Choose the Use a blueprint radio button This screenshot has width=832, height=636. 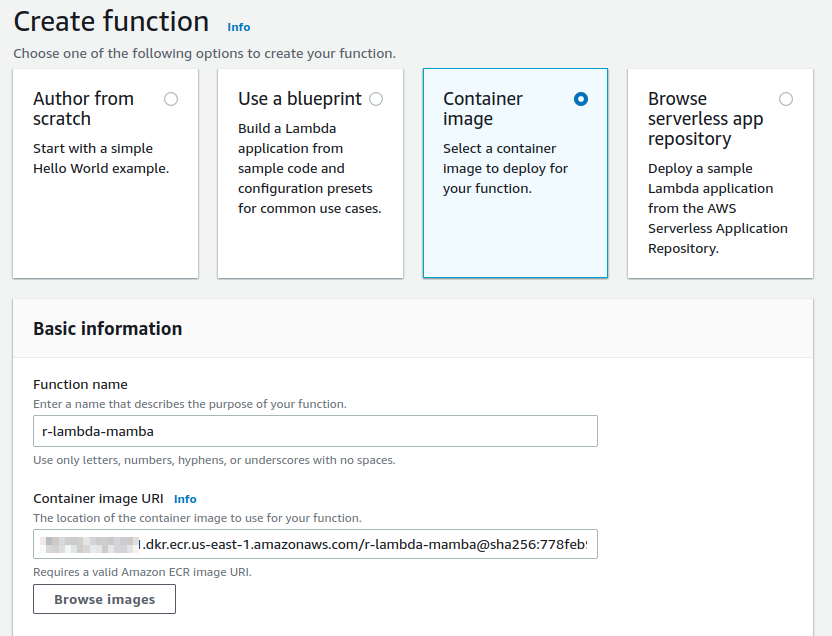click(376, 99)
